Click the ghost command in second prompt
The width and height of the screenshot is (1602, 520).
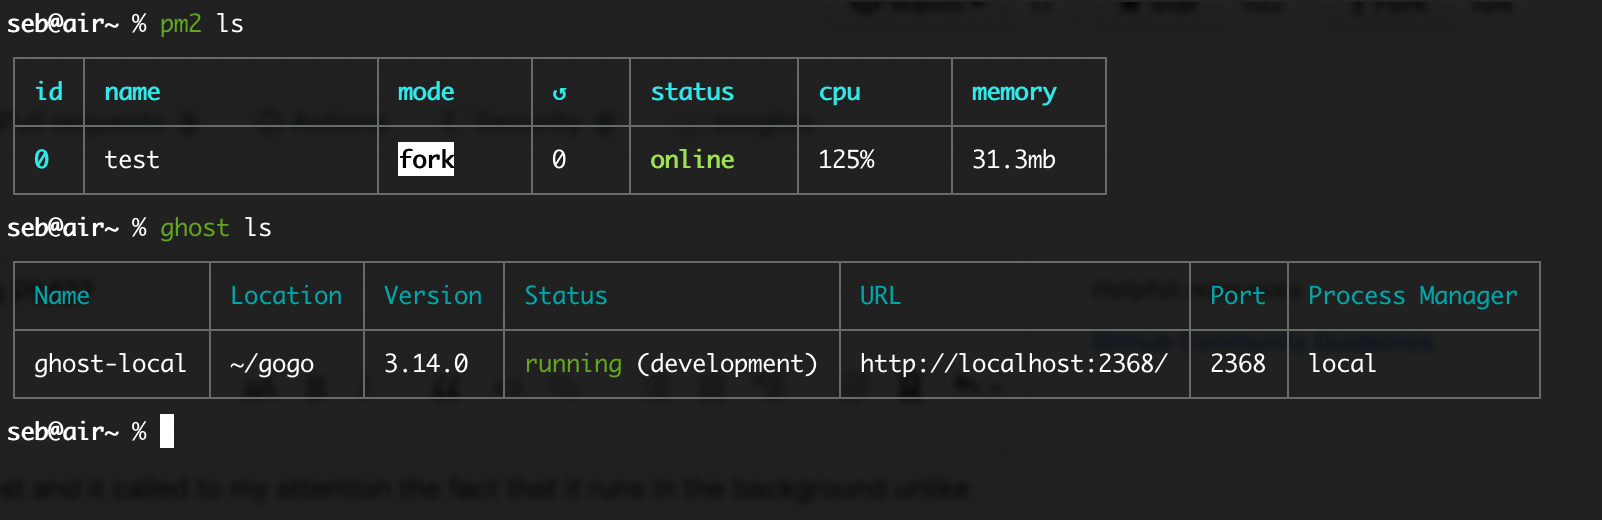194,228
